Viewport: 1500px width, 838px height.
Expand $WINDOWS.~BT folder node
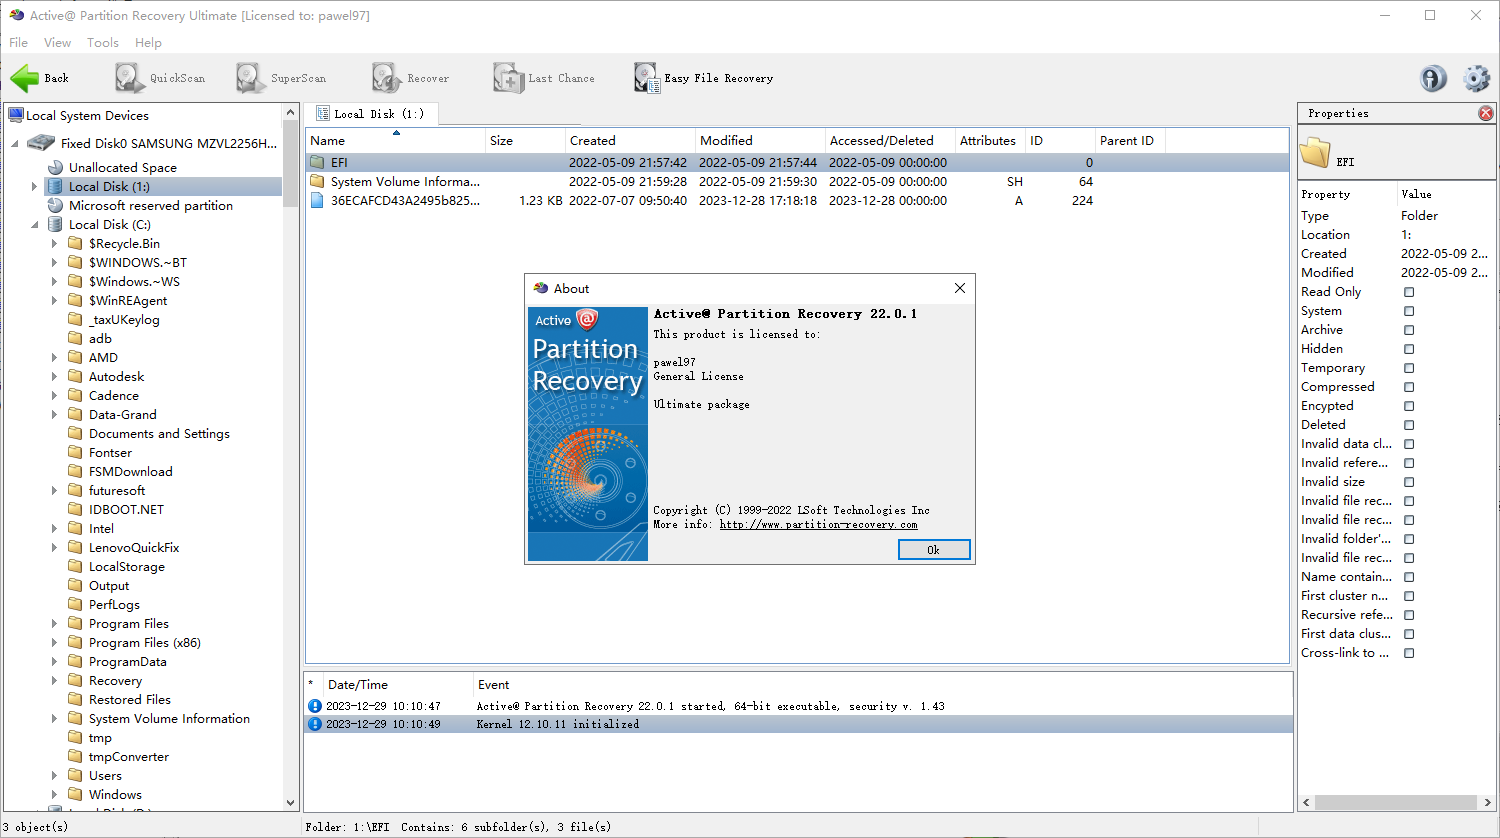click(54, 262)
